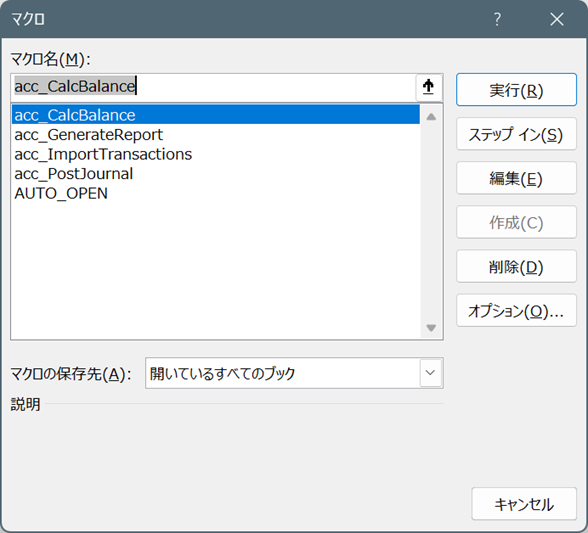Click the 作成(C) button
Screen dimensions: 588x533
click(x=516, y=222)
